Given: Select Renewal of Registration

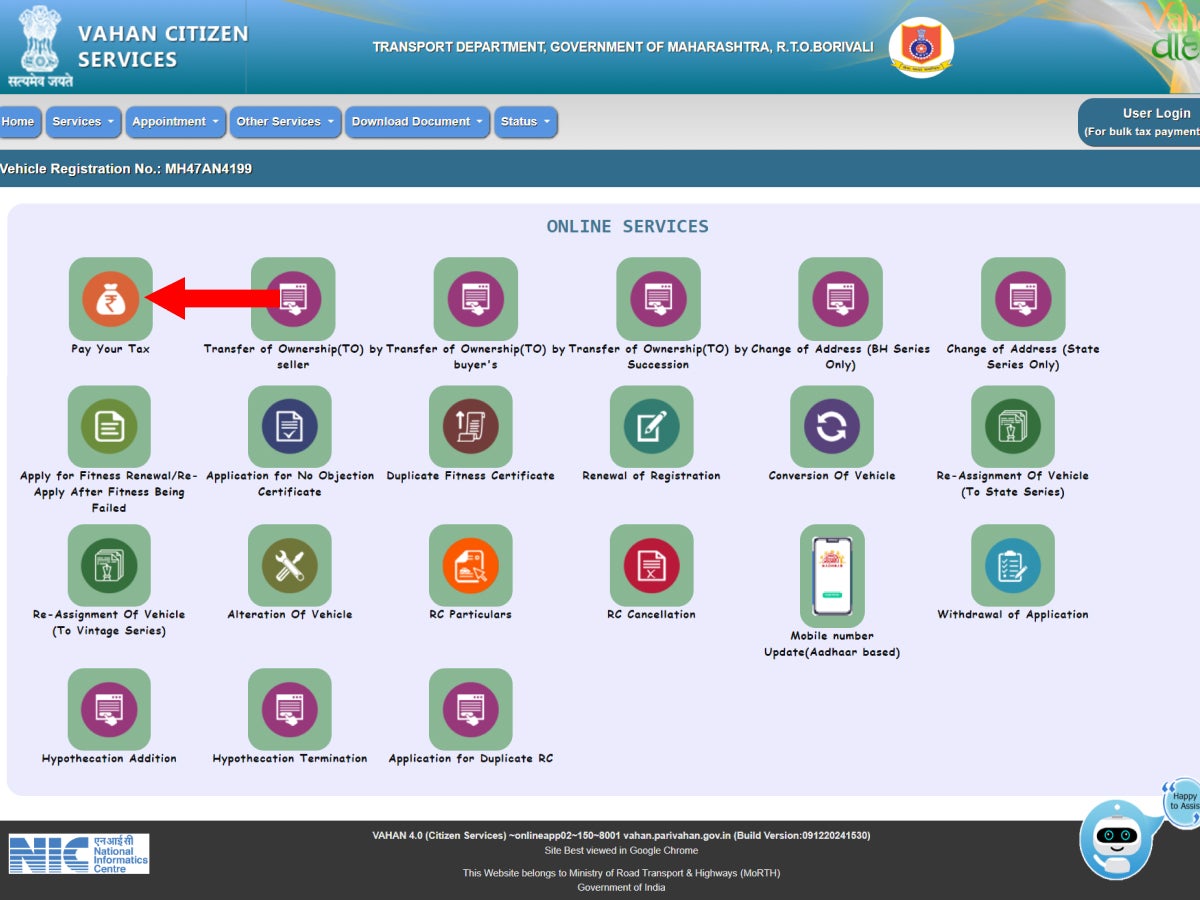Looking at the screenshot, I should (651, 428).
